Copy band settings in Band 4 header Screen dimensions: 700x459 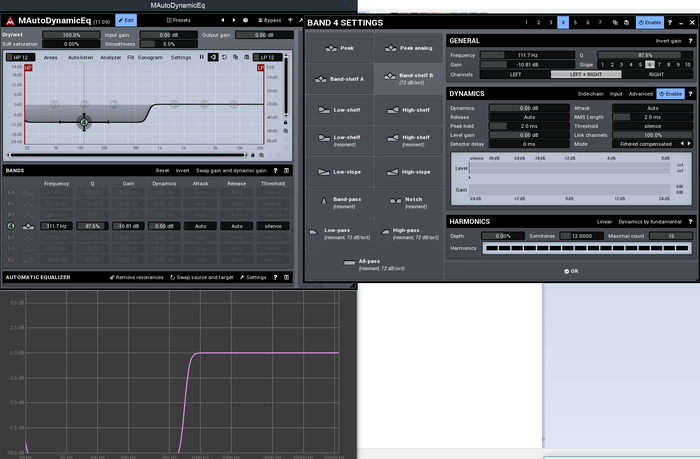615,22
